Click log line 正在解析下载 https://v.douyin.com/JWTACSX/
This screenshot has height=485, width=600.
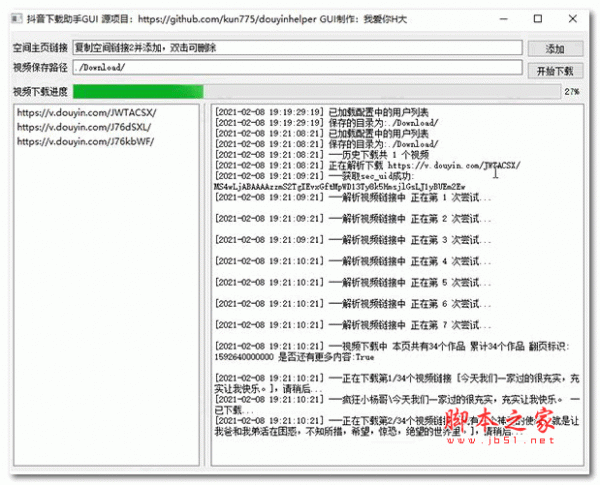pyautogui.click(x=367, y=165)
